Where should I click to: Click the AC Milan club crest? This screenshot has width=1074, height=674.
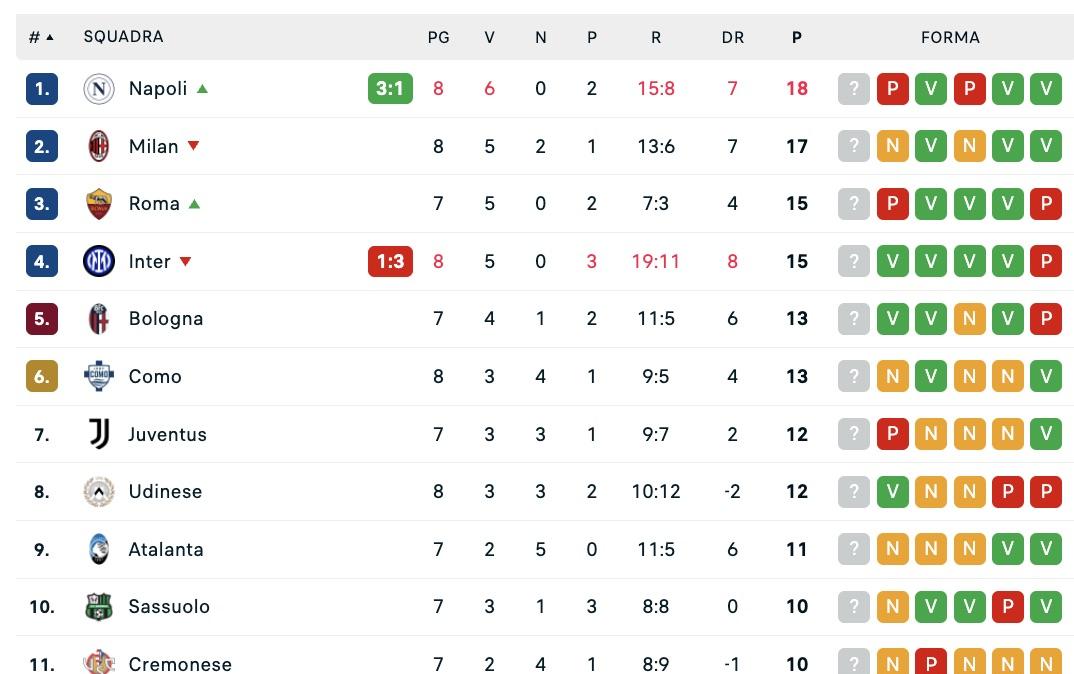(x=99, y=146)
